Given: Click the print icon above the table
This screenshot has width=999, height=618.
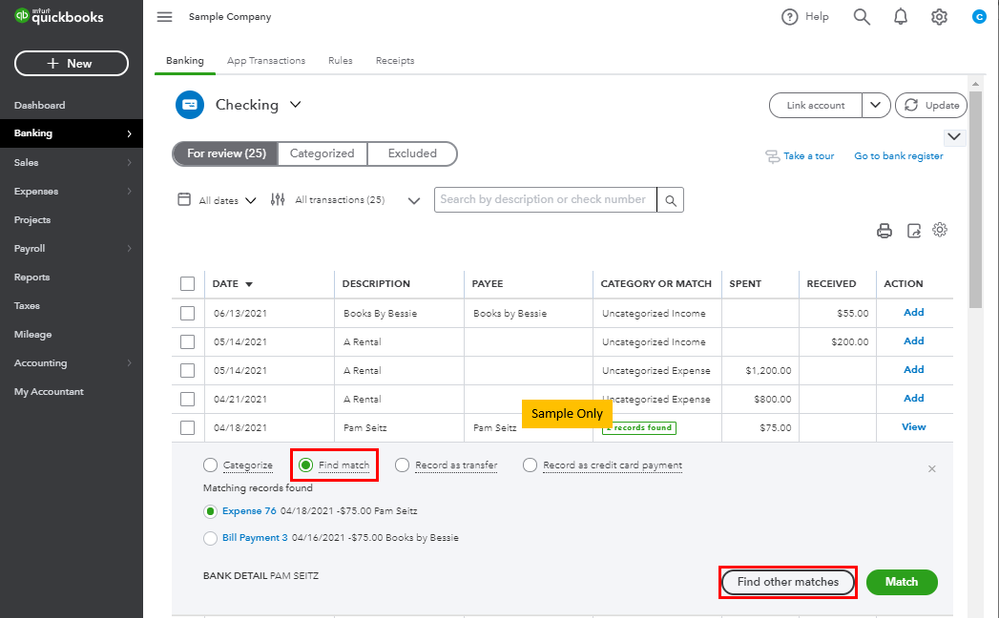Looking at the screenshot, I should 884,231.
